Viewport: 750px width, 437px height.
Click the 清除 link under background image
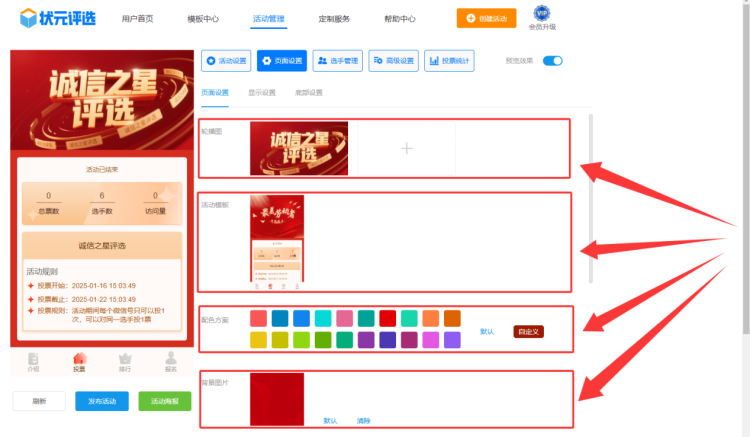pos(363,421)
